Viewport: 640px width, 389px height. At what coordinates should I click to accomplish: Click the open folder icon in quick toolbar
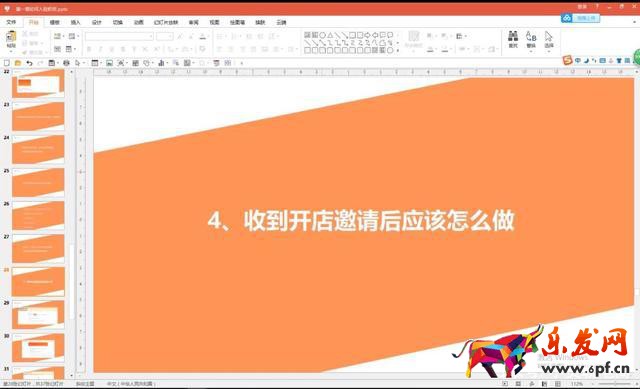(18, 63)
